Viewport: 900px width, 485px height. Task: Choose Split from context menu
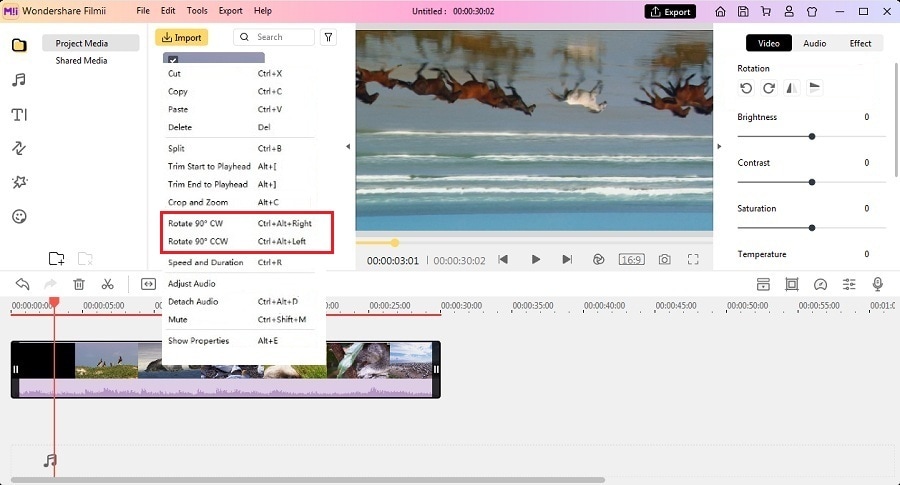tap(239, 148)
